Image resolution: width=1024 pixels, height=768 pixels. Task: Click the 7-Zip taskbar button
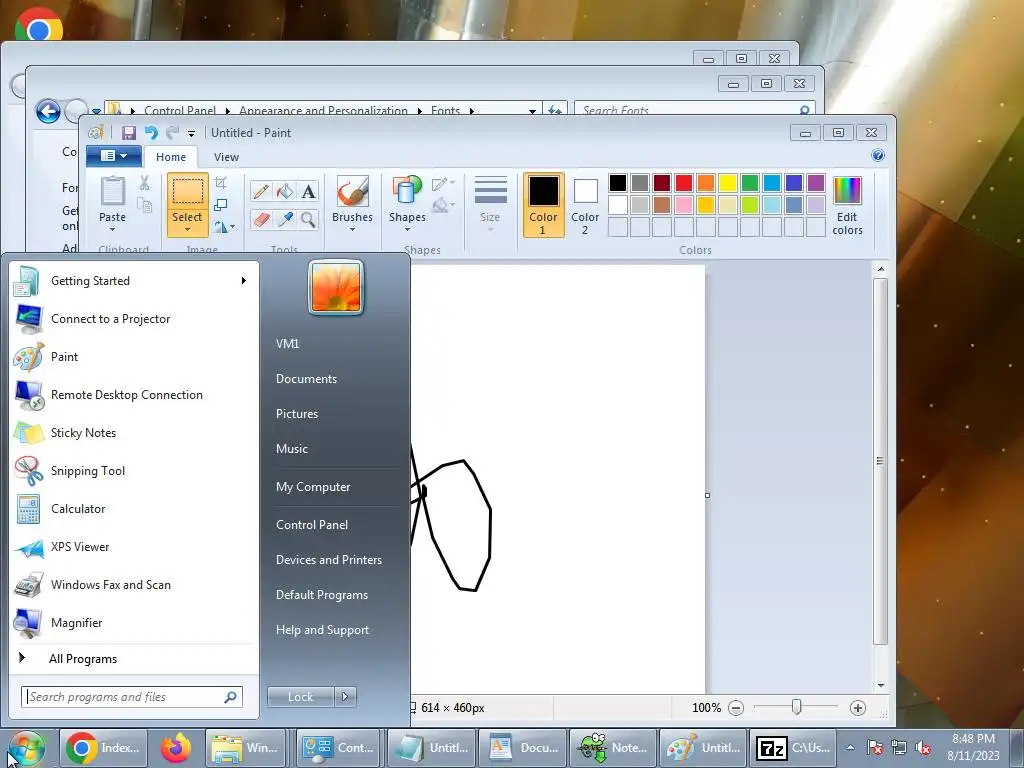tap(792, 748)
